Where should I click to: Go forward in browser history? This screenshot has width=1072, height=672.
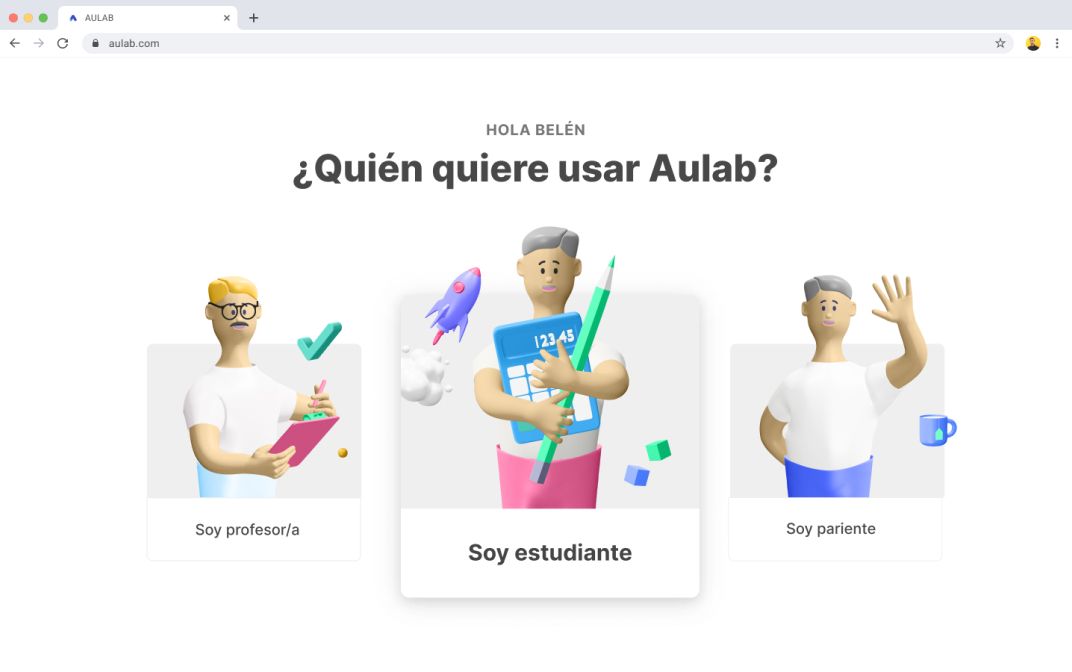click(x=39, y=43)
